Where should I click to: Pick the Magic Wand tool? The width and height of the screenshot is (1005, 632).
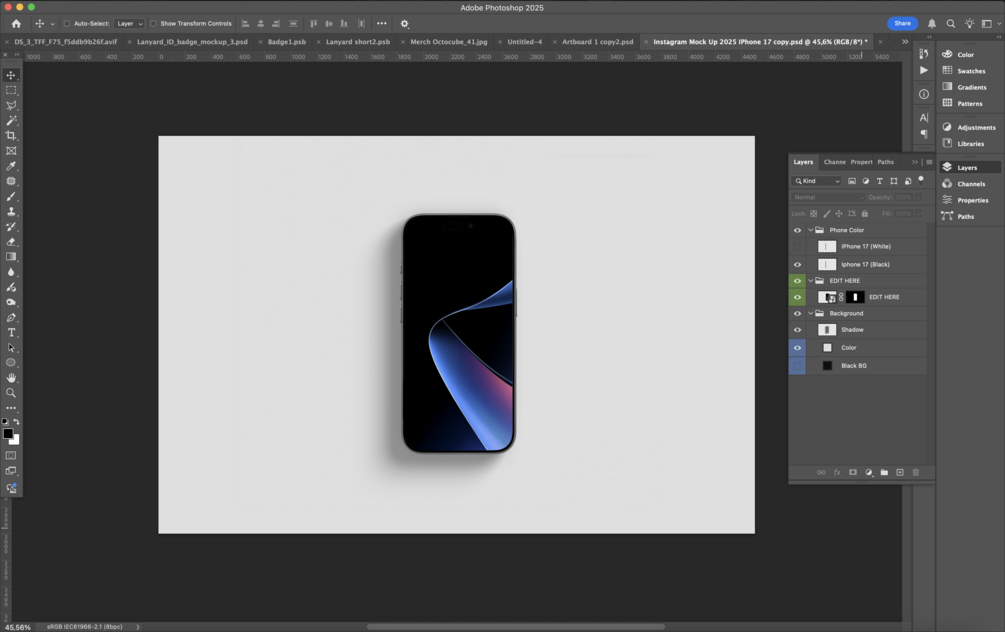[11, 121]
